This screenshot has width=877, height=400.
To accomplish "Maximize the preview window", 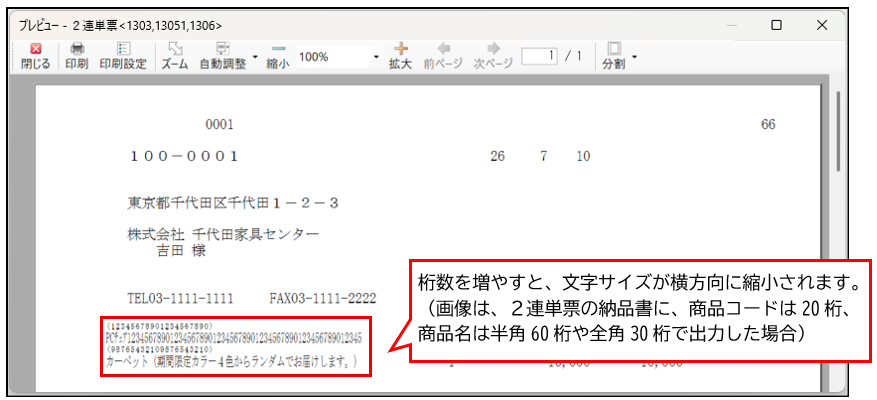I will tap(776, 25).
